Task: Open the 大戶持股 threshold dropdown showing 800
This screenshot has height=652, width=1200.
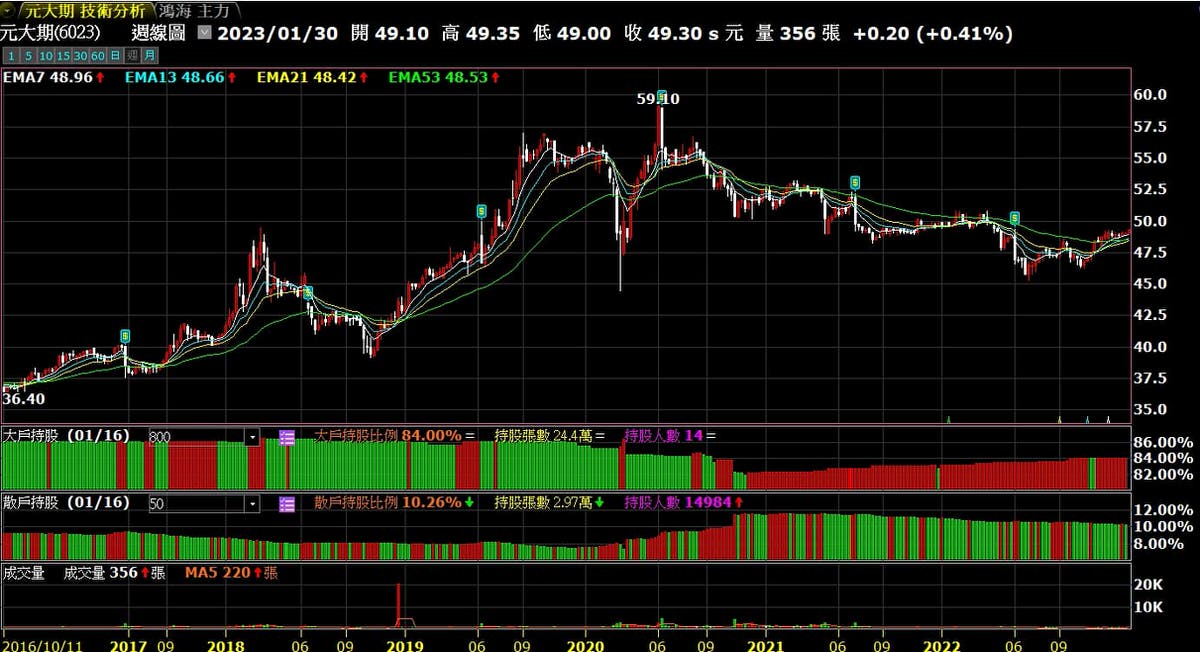Action: pyautogui.click(x=252, y=437)
